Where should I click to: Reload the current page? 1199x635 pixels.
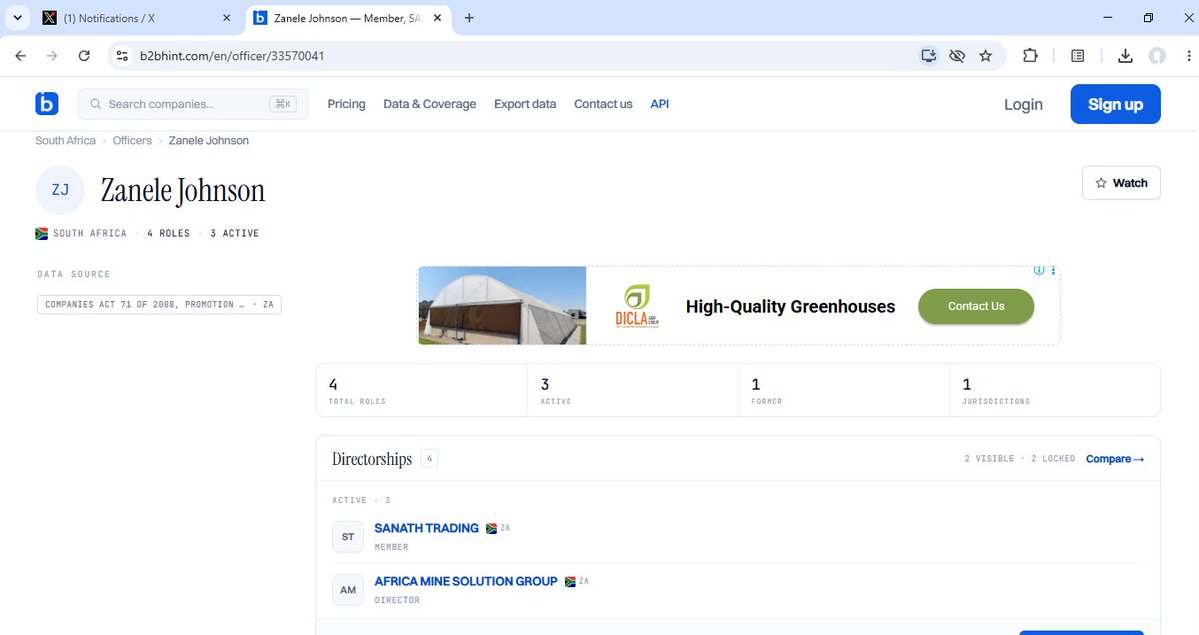tap(84, 56)
